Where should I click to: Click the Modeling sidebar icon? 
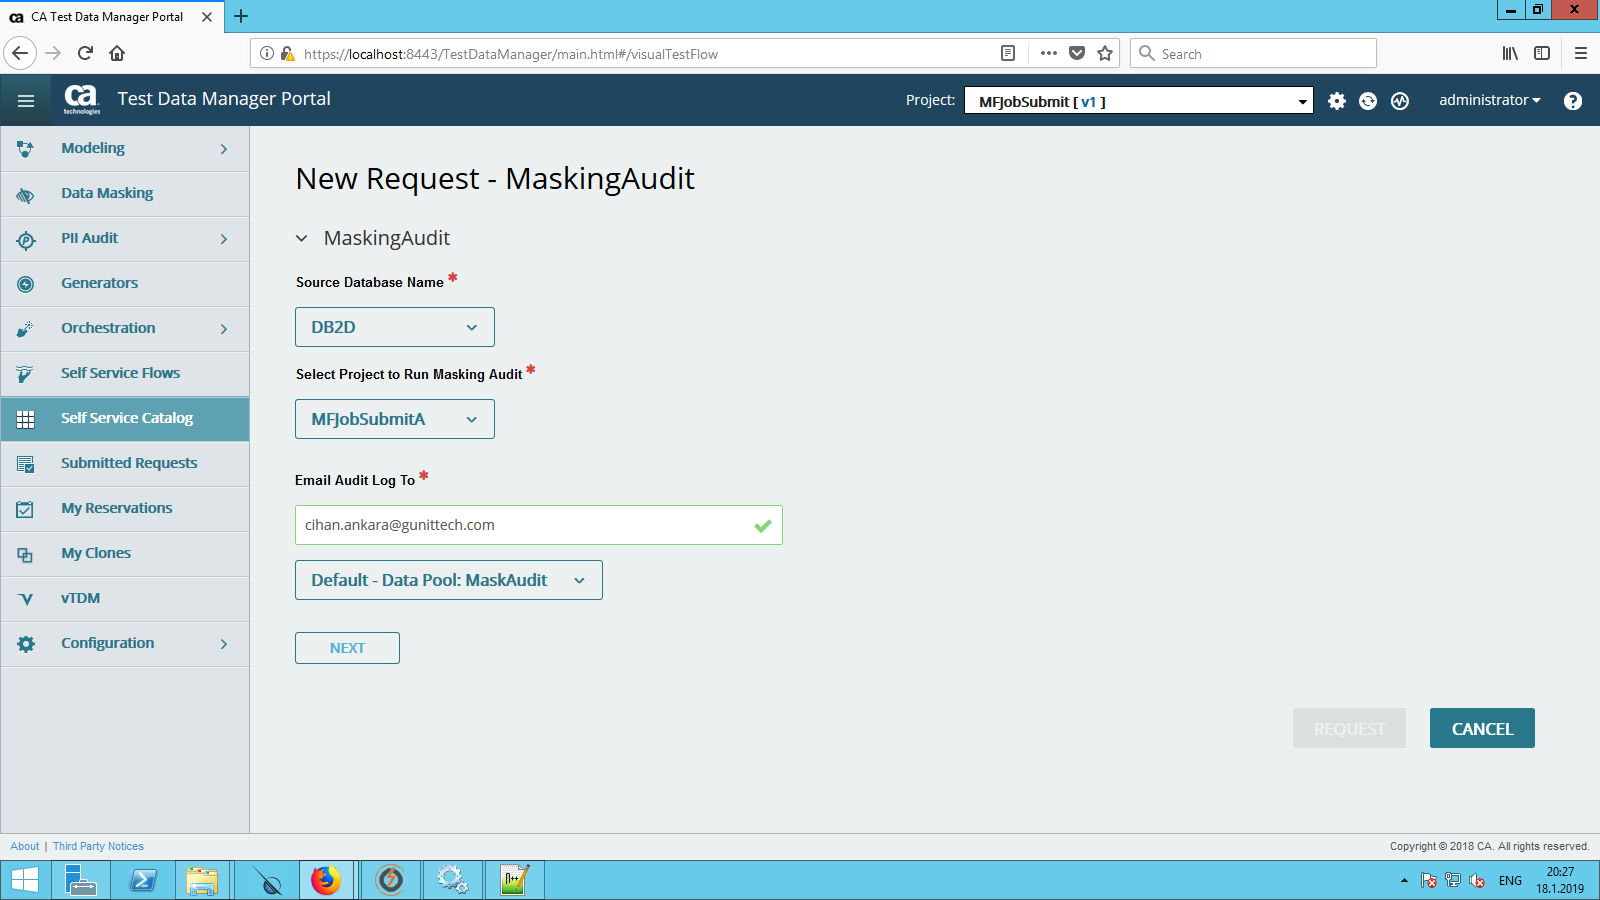click(x=26, y=149)
